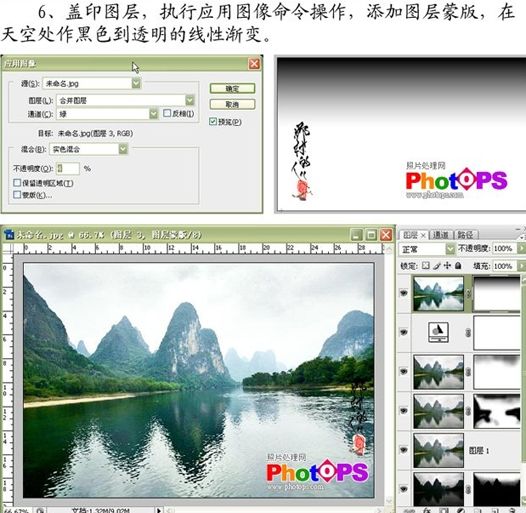The height and width of the screenshot is (513, 526).
Task: Select top layer image thumbnail
Action: (x=438, y=293)
